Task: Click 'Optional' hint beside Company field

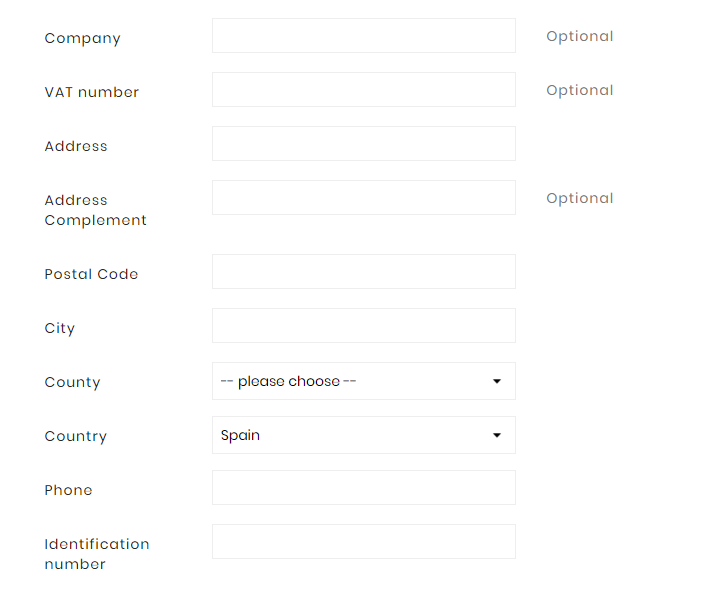Action: pos(579,36)
